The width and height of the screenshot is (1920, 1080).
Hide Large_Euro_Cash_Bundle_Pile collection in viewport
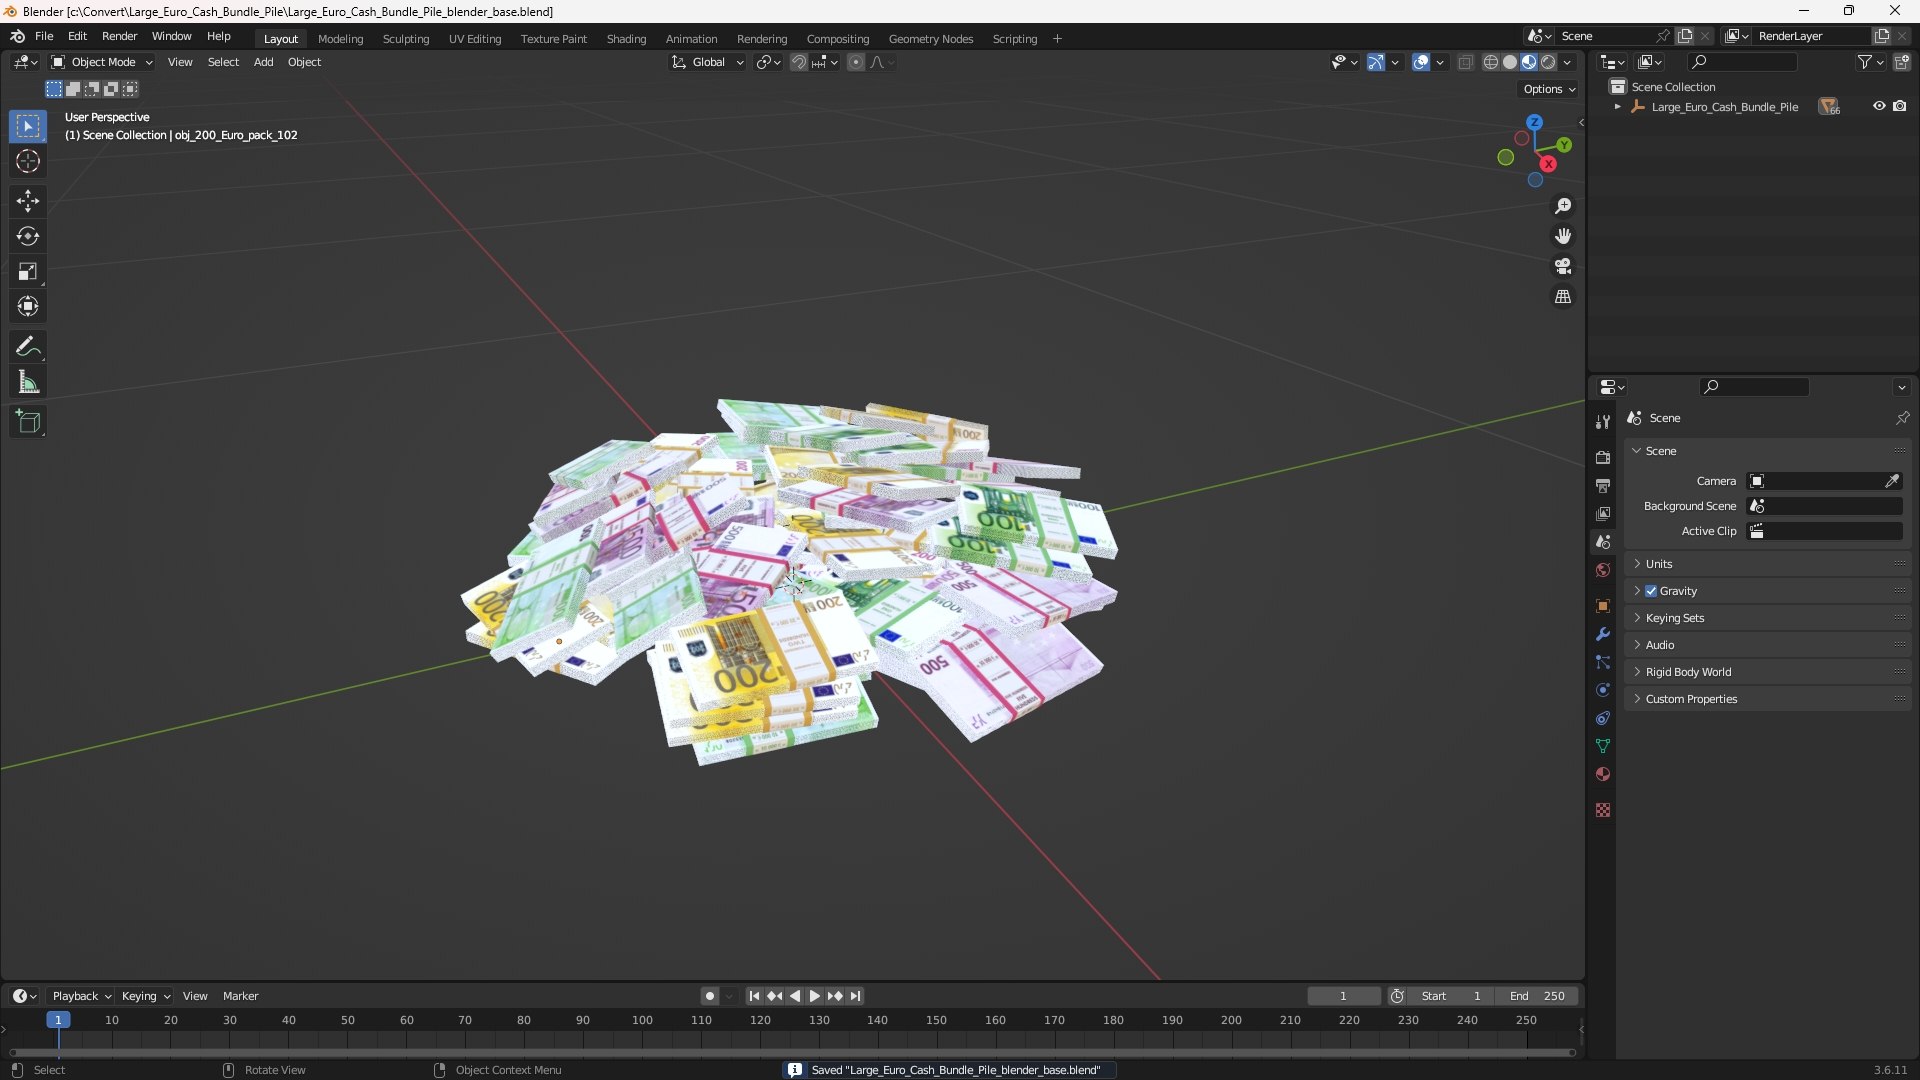(x=1879, y=106)
